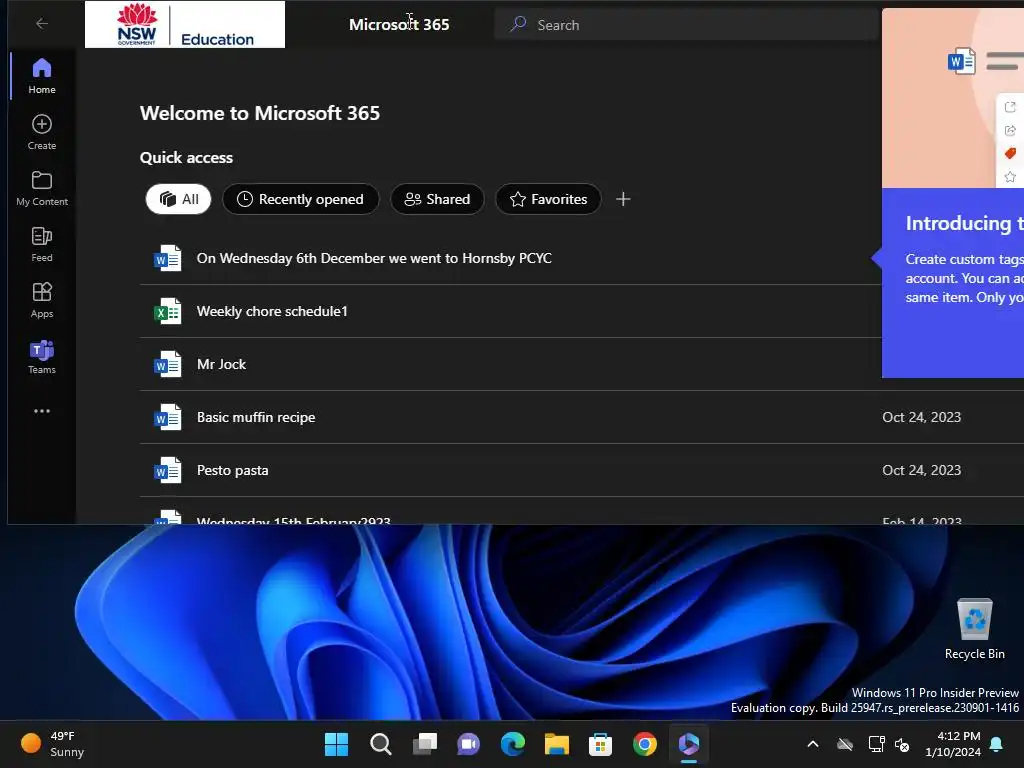Viewport: 1024px width, 768px height.
Task: Click Excel icon beside Weekly chore schedule1
Action: point(167,312)
